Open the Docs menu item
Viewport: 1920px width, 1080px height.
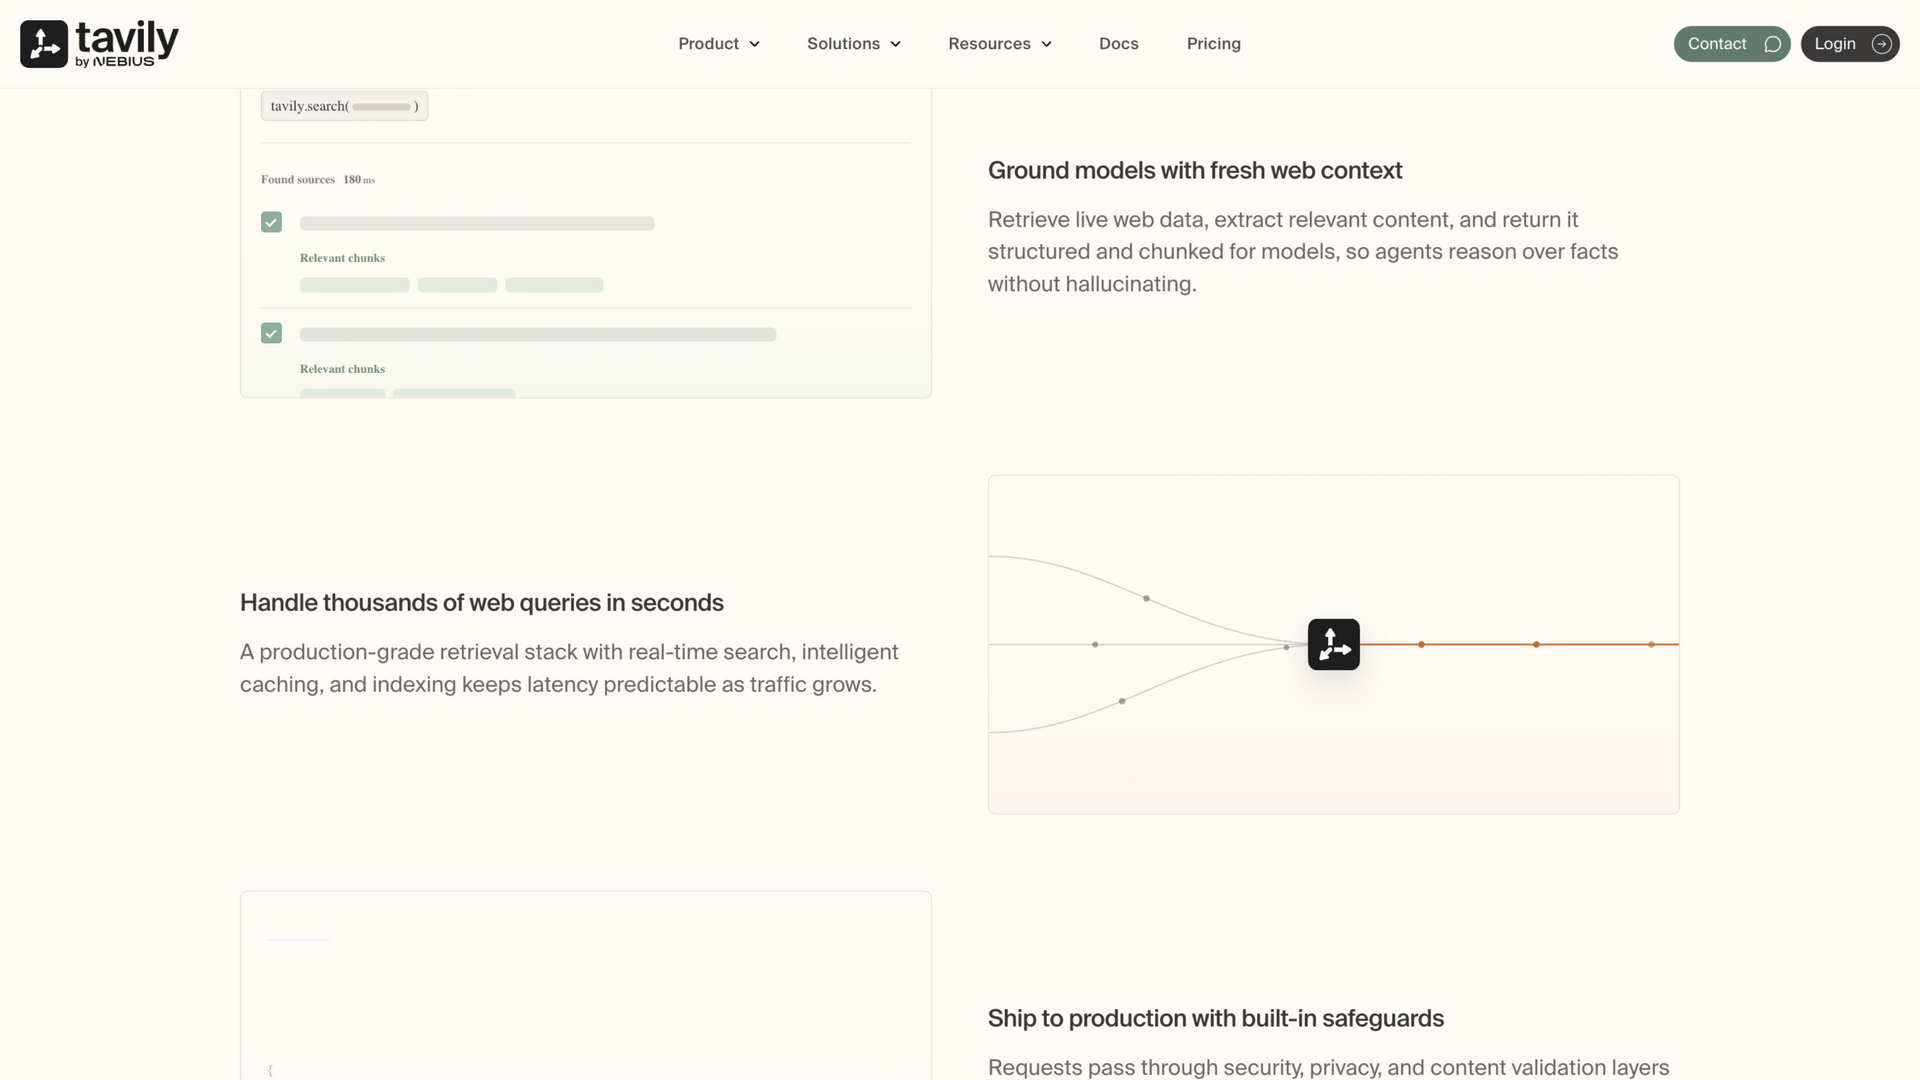pos(1118,44)
